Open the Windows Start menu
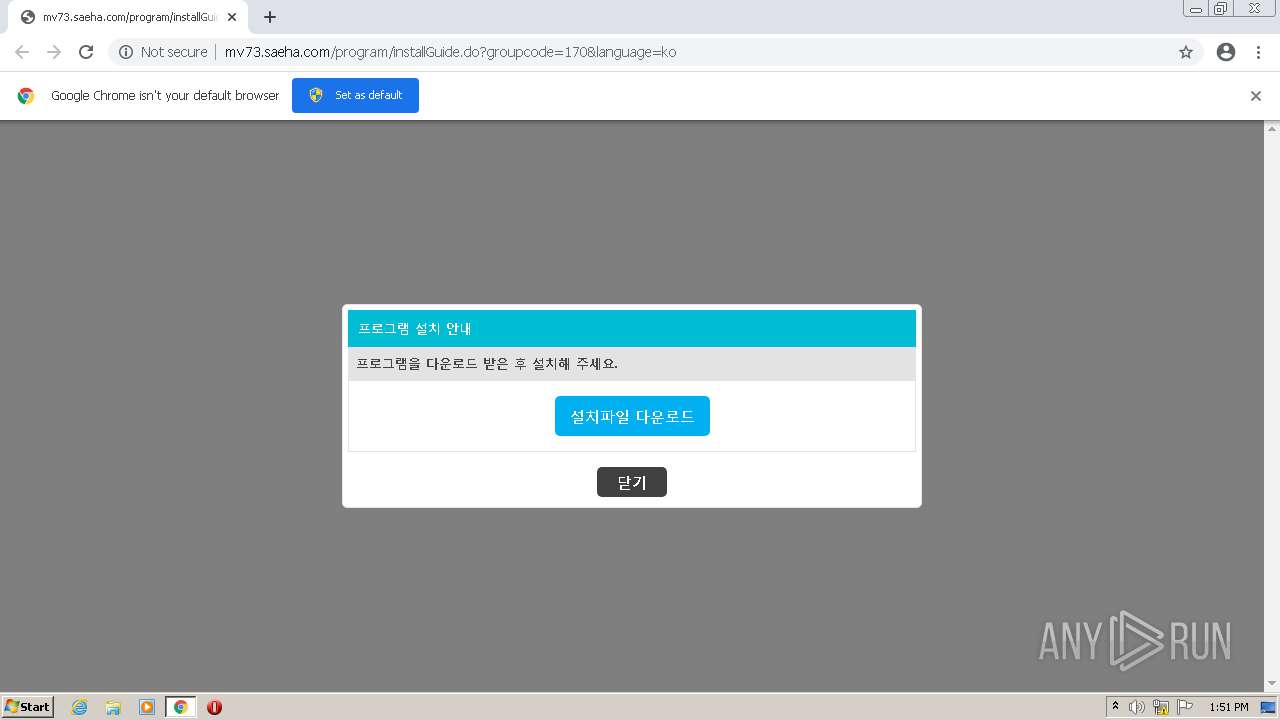This screenshot has width=1280, height=720. [27, 706]
